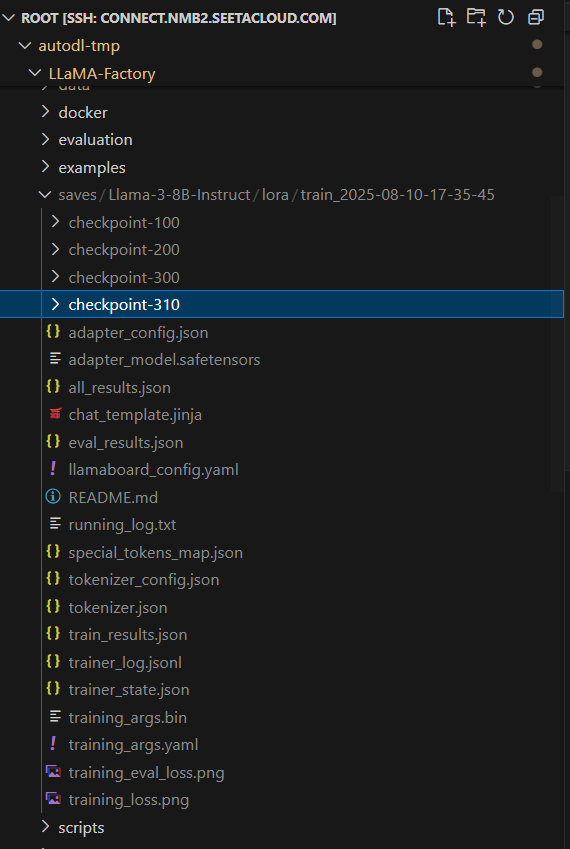Screen dimensions: 570x849
Task: Collapse the autodl-tmp folder chevron
Action: [x=24, y=46]
